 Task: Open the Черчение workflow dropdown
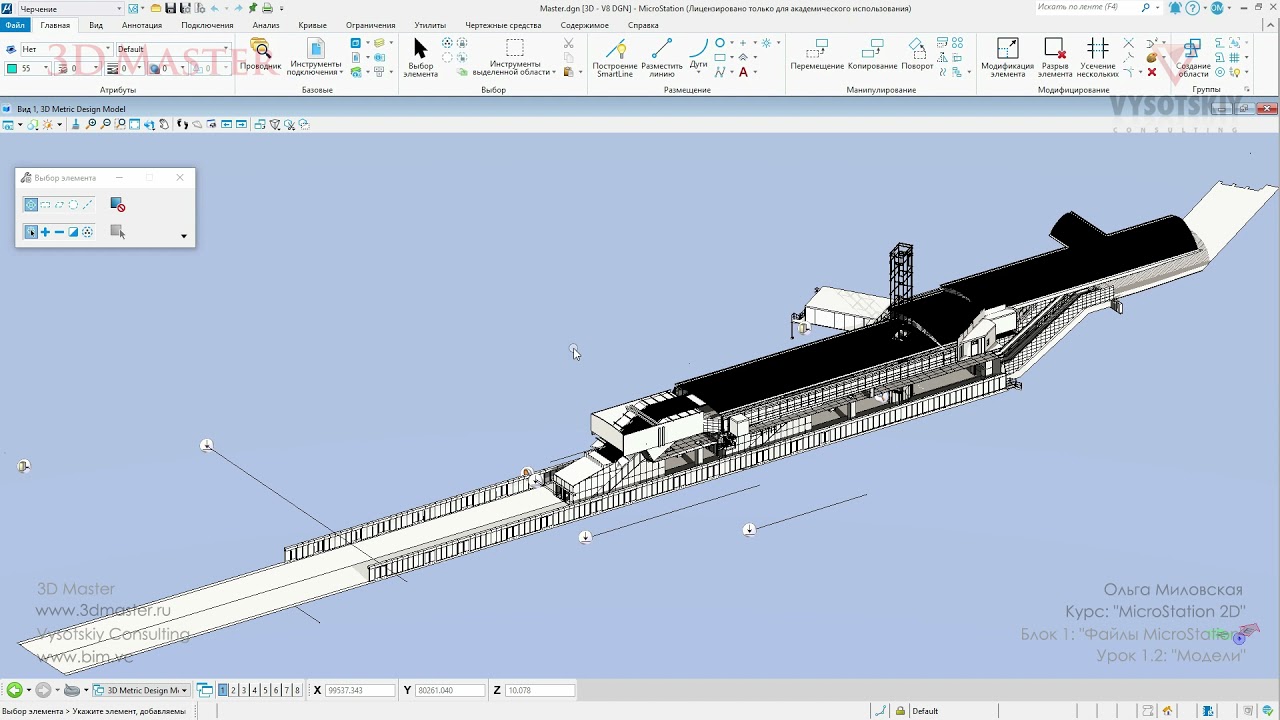tap(70, 9)
